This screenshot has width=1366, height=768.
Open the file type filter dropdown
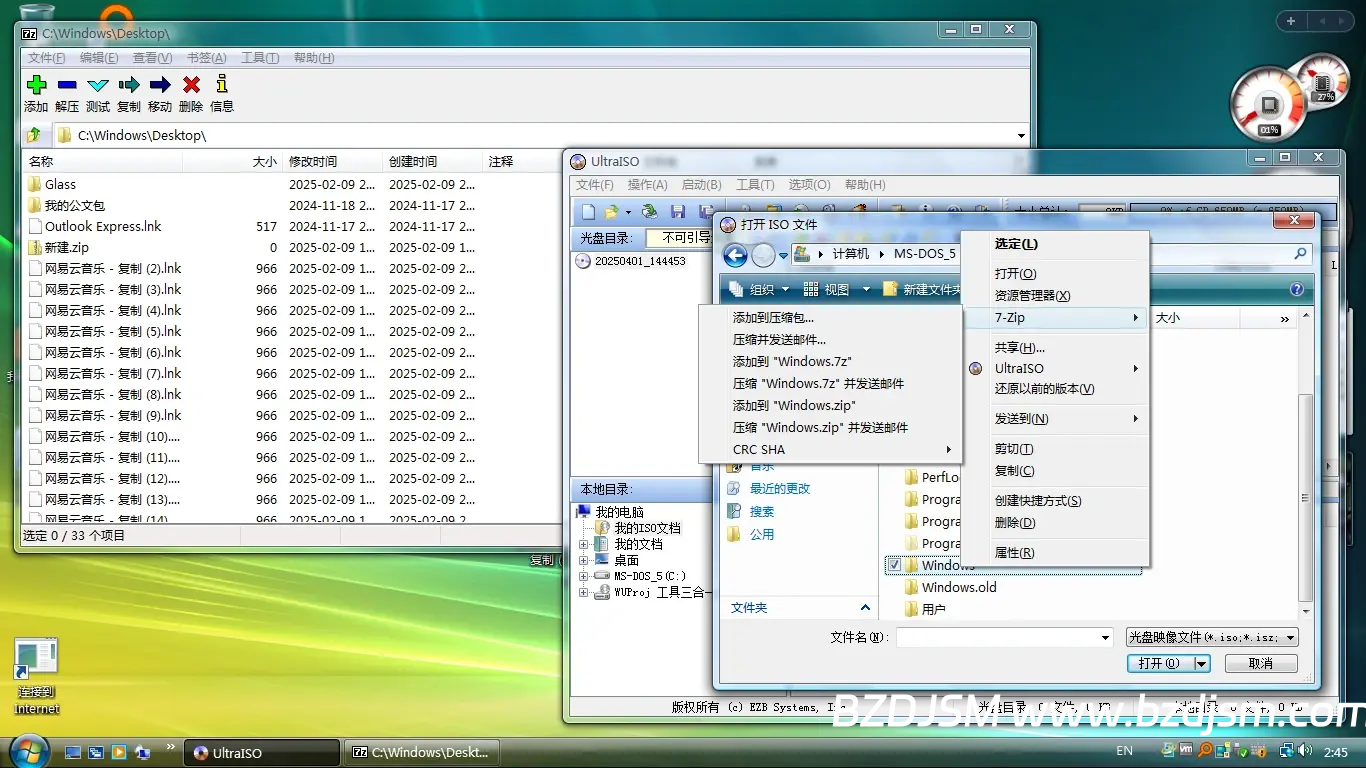[1290, 638]
